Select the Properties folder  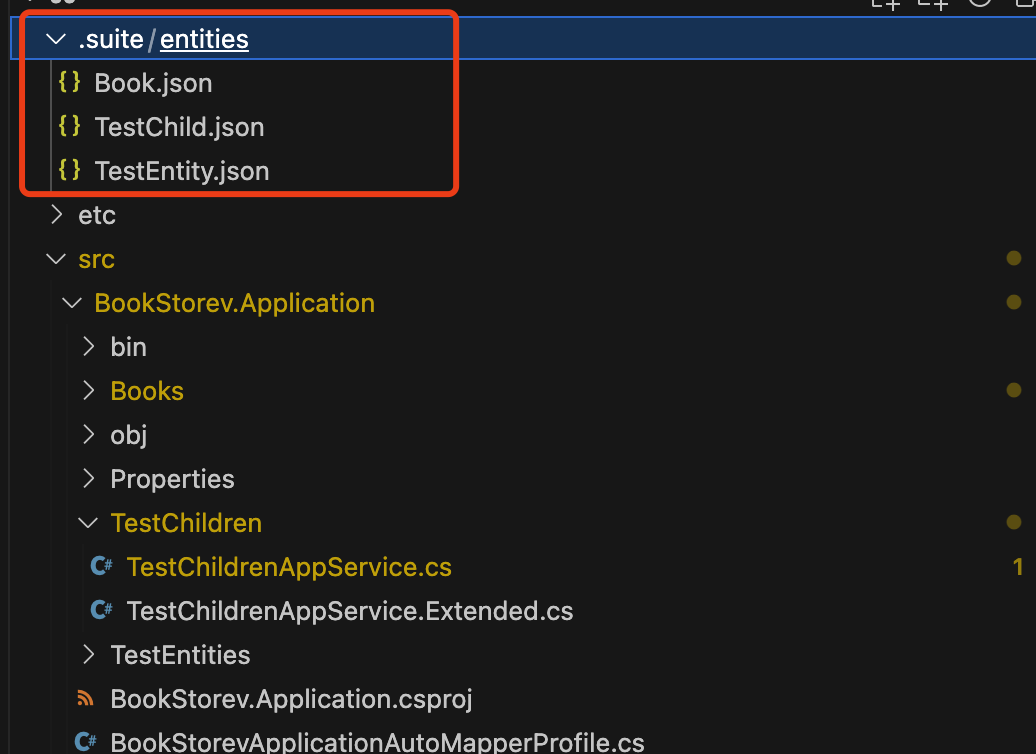tap(172, 479)
